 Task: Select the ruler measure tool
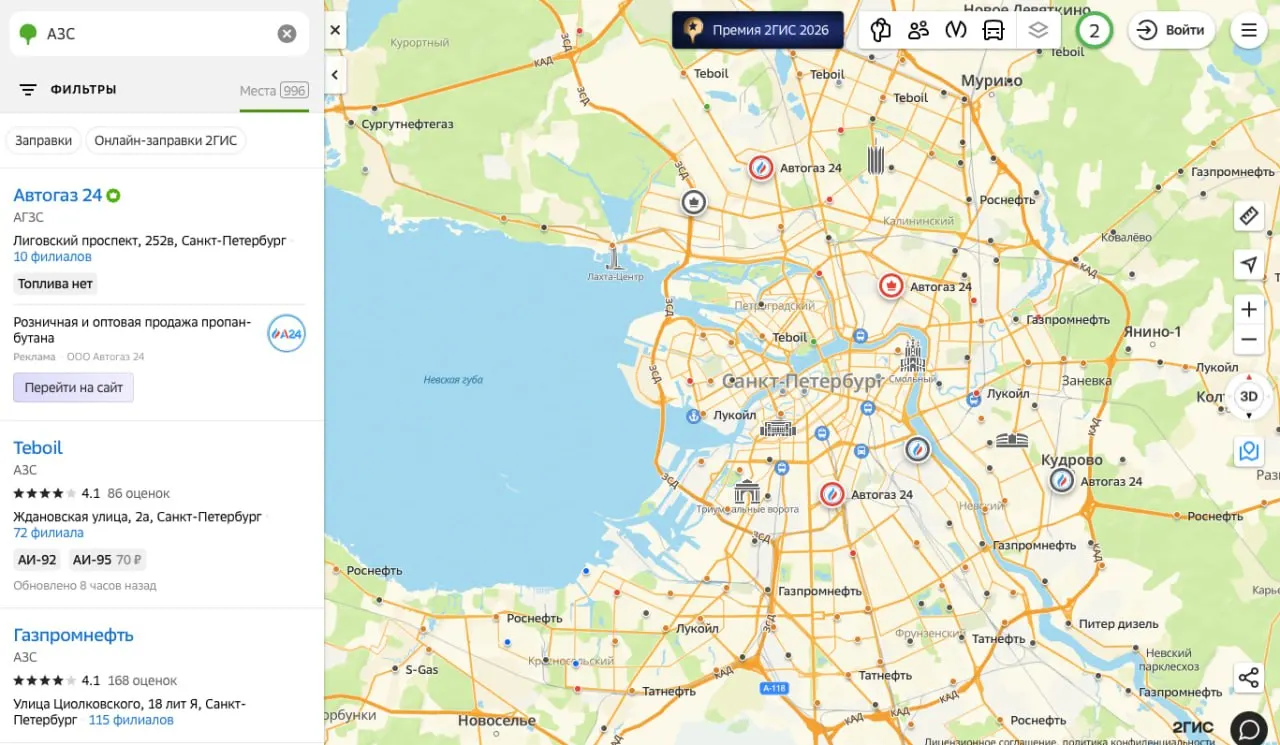click(x=1248, y=215)
